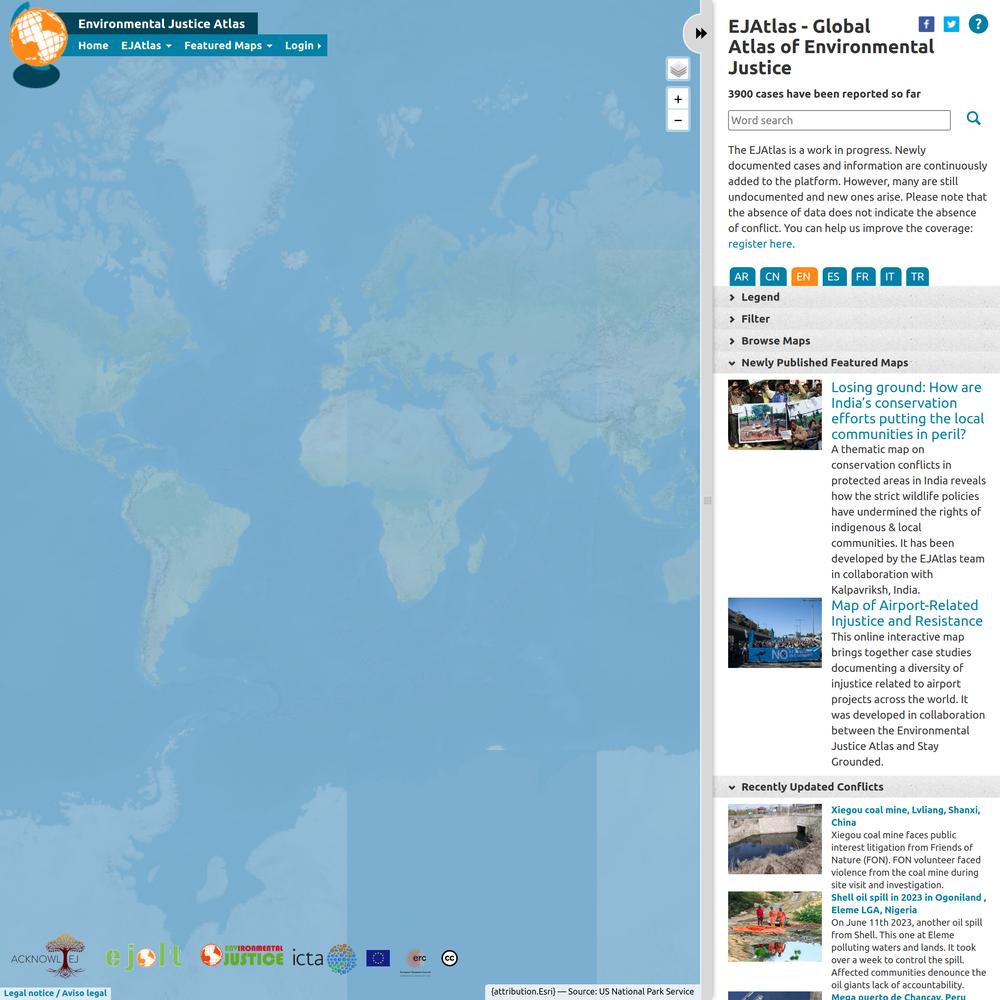Open Map of Airport-Related Injustice link
This screenshot has width=1000, height=1000.
pyautogui.click(x=906, y=613)
